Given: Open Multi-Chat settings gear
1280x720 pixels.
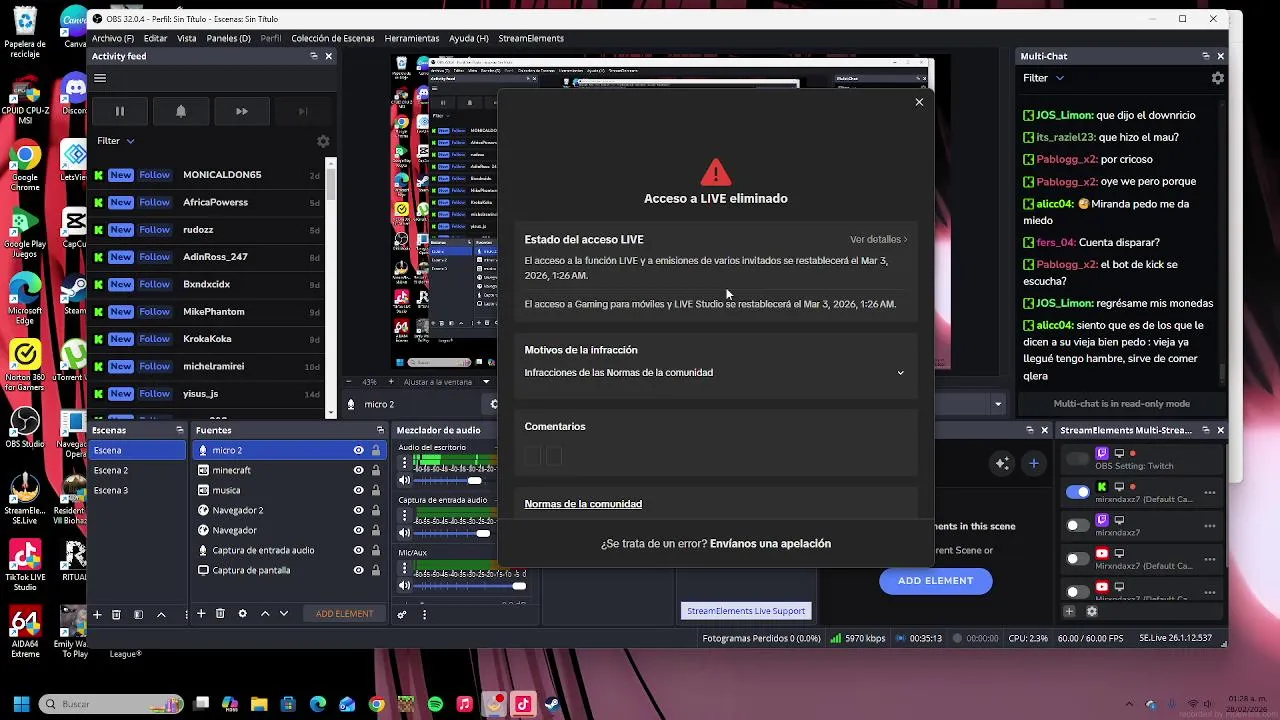Looking at the screenshot, I should (x=1217, y=78).
